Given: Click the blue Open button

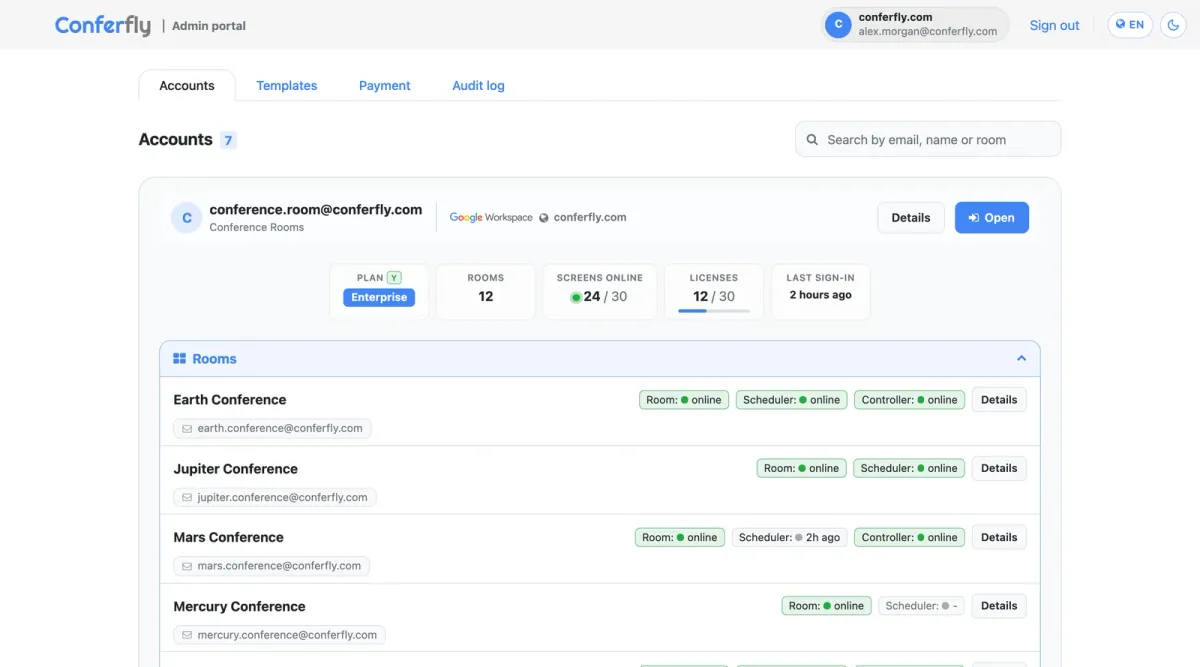Looking at the screenshot, I should 992,217.
